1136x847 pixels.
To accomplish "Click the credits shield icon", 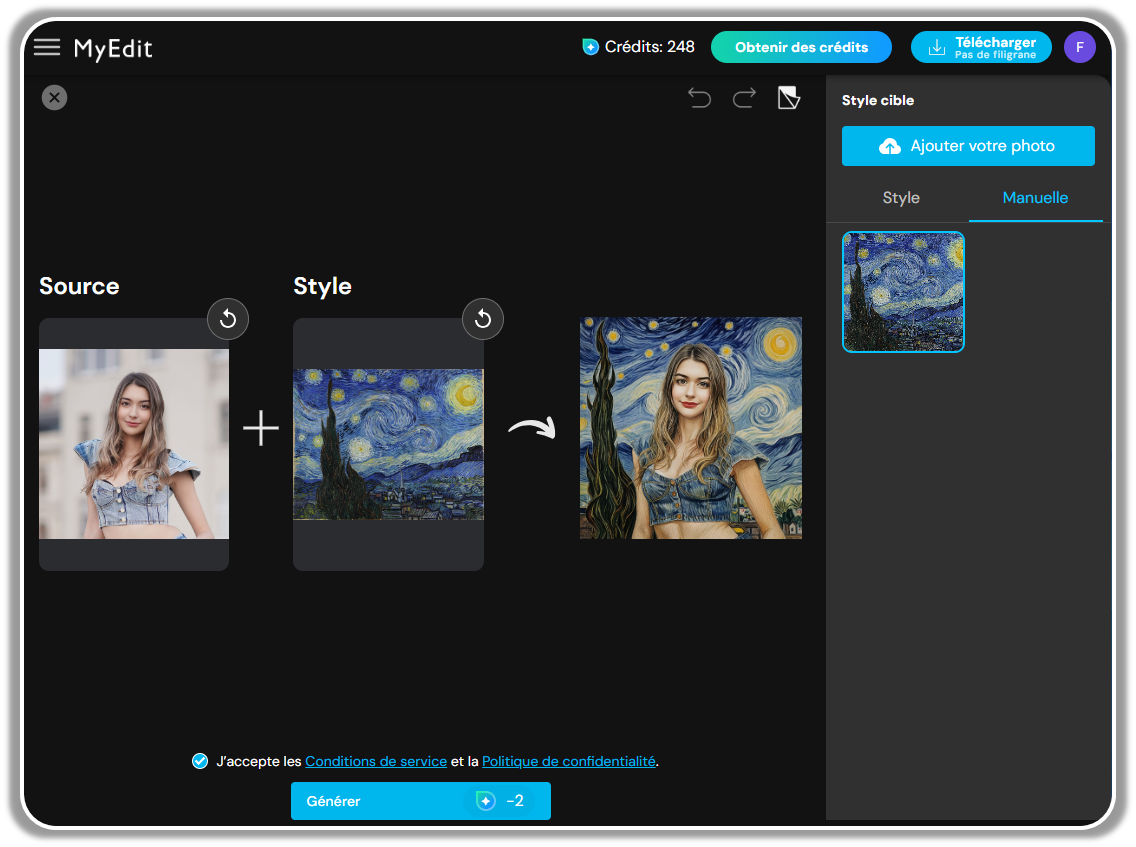I will (590, 47).
